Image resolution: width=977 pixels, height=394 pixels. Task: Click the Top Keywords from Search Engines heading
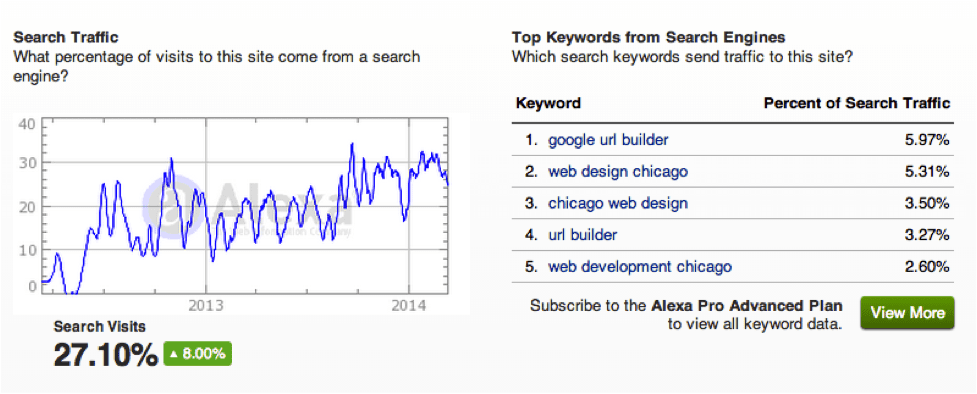pyautogui.click(x=649, y=38)
